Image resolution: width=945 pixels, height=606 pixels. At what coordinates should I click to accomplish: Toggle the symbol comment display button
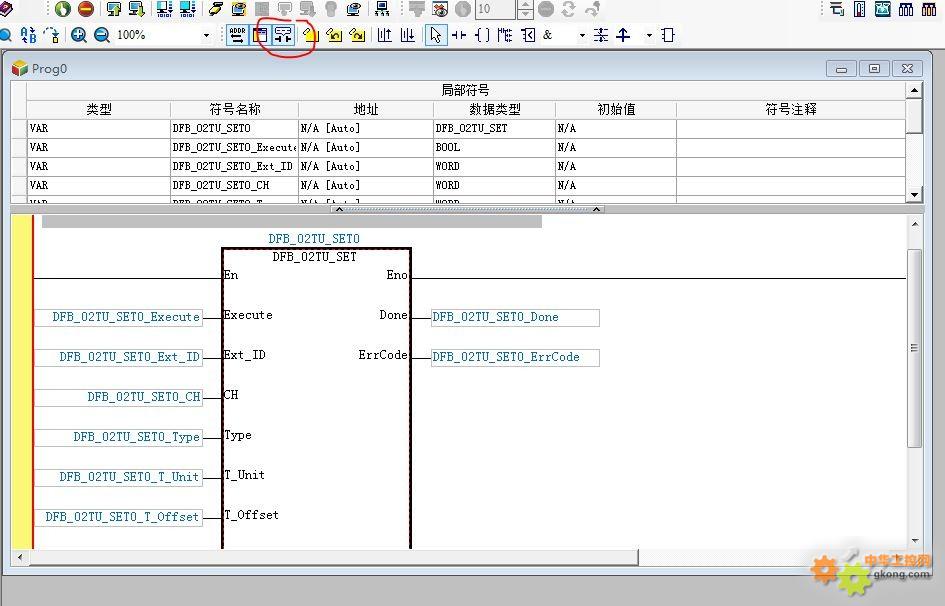coord(283,35)
